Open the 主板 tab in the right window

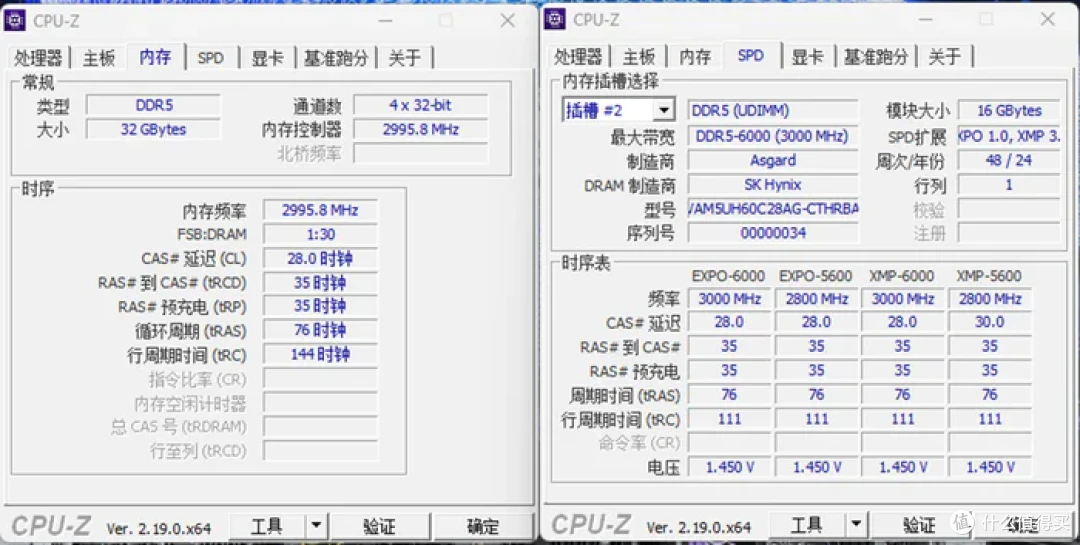(x=639, y=56)
